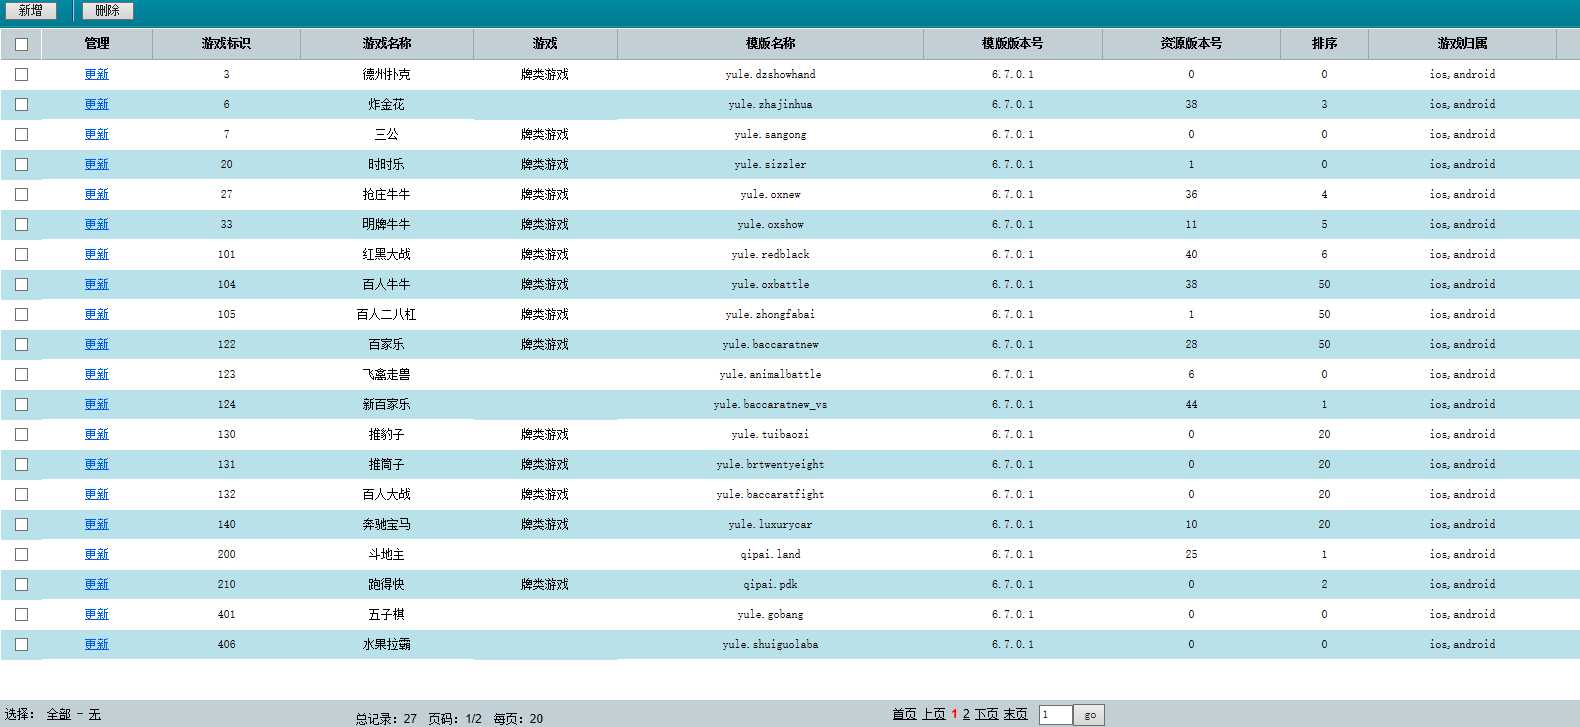Check the box for 抢庄牛牛 row
This screenshot has height=727, width=1580.
pyautogui.click(x=21, y=194)
